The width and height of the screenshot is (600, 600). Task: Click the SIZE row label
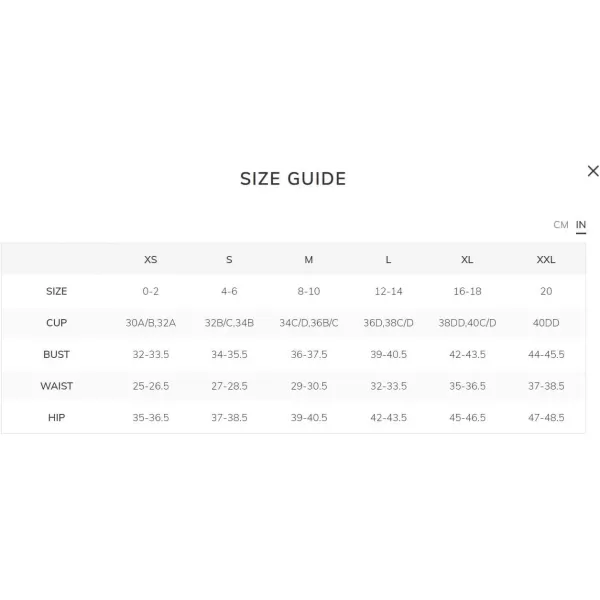click(x=56, y=291)
